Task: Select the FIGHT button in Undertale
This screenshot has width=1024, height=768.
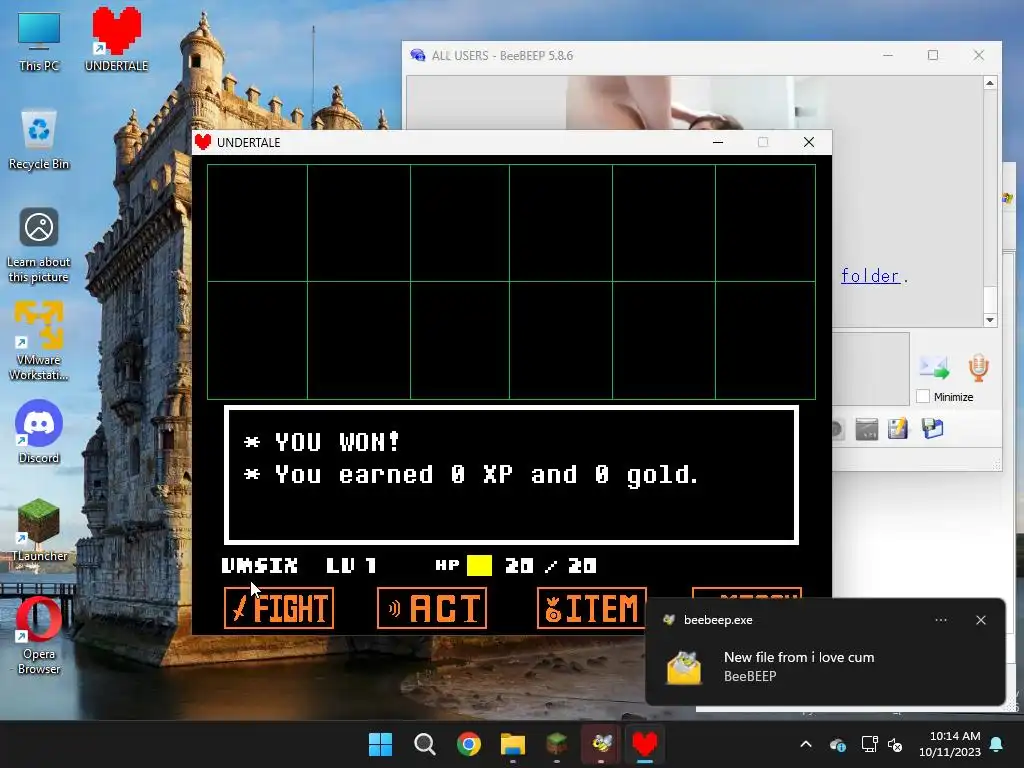Action: (279, 608)
